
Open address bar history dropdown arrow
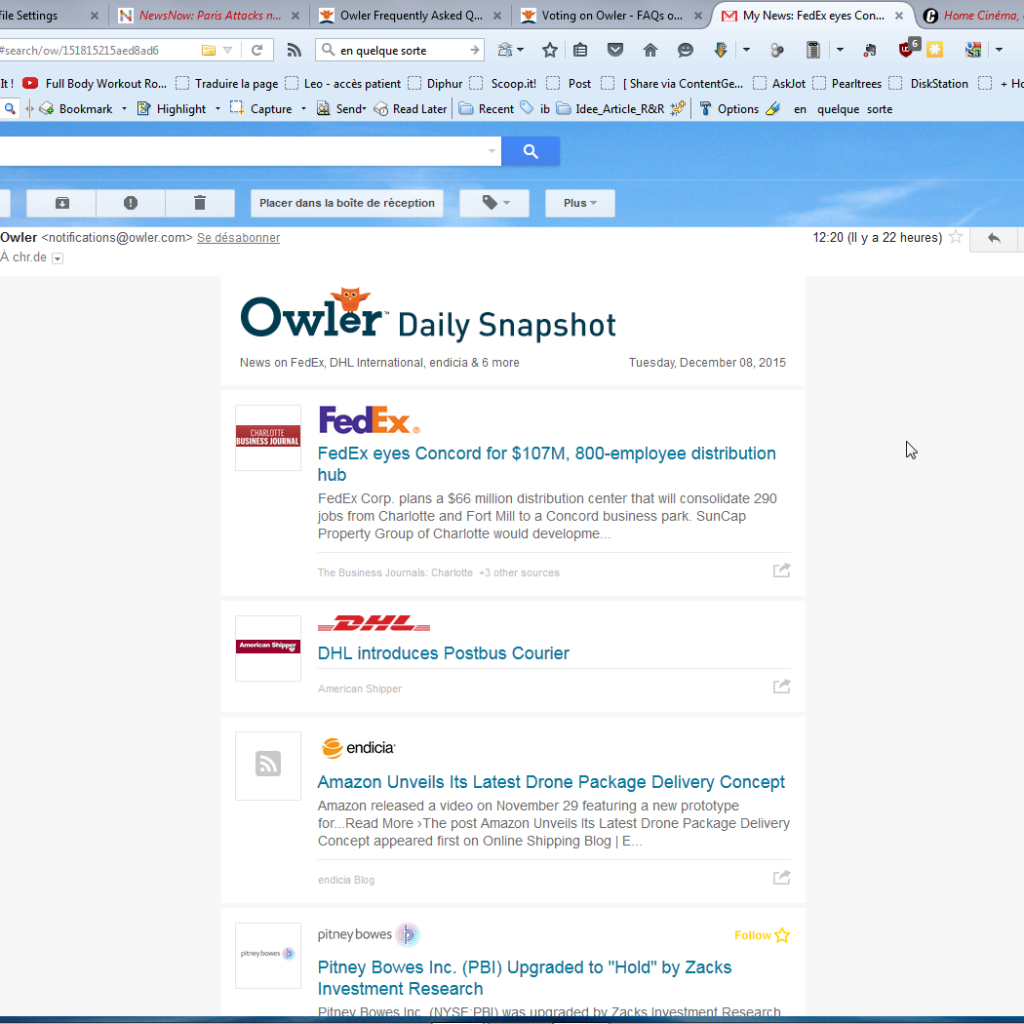pos(228,50)
